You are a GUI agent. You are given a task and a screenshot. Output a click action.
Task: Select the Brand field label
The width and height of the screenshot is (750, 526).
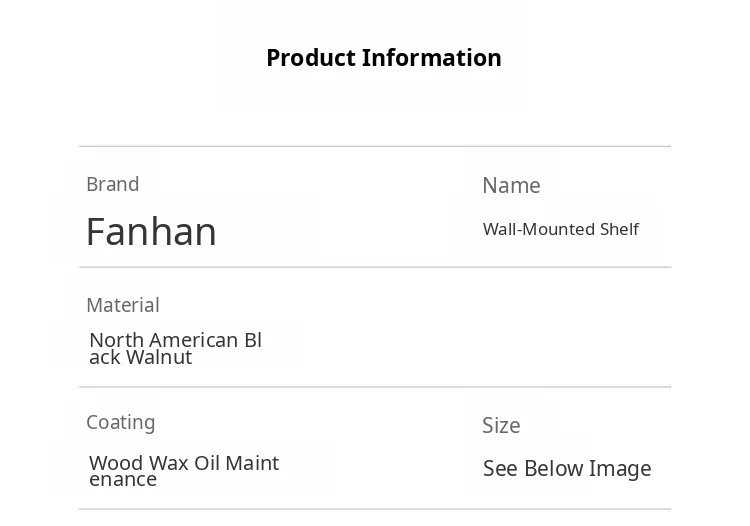tap(113, 184)
